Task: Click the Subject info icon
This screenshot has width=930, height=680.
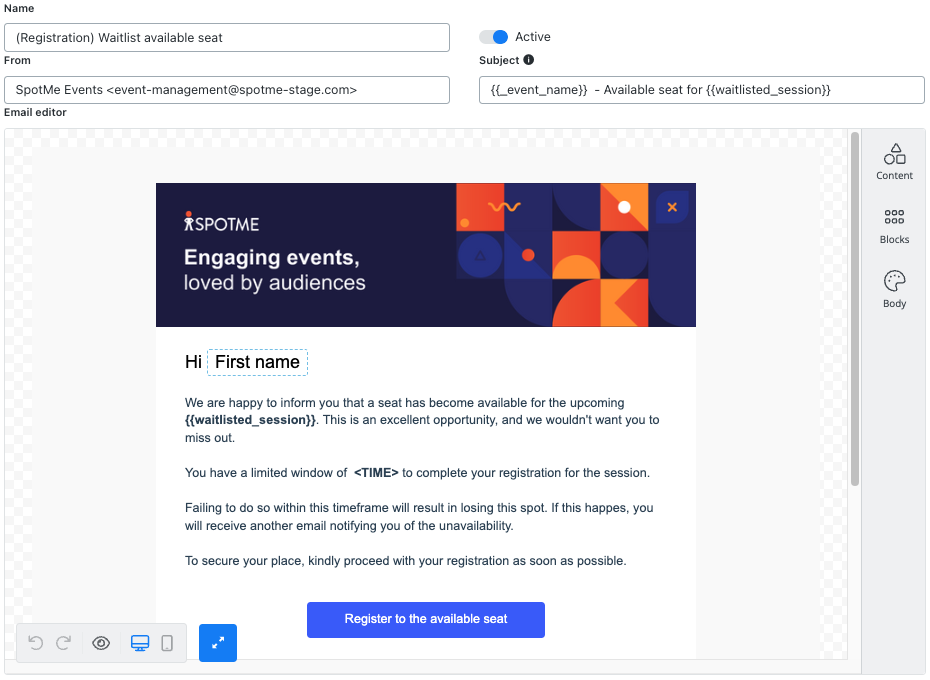Action: click(528, 60)
